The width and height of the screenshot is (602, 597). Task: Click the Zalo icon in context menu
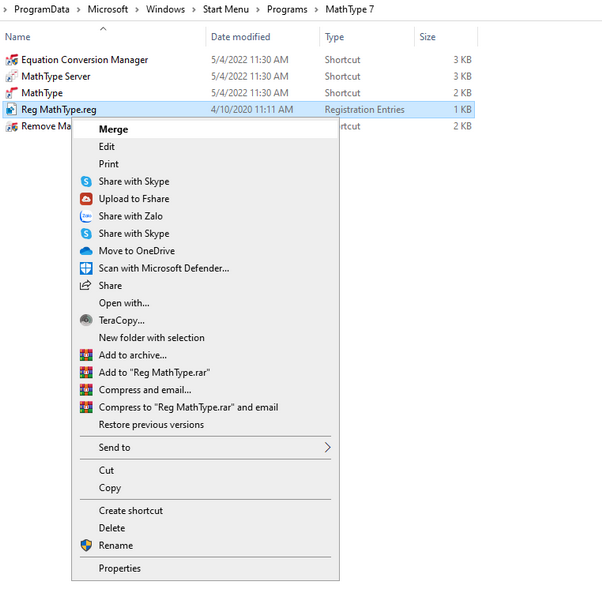86,216
